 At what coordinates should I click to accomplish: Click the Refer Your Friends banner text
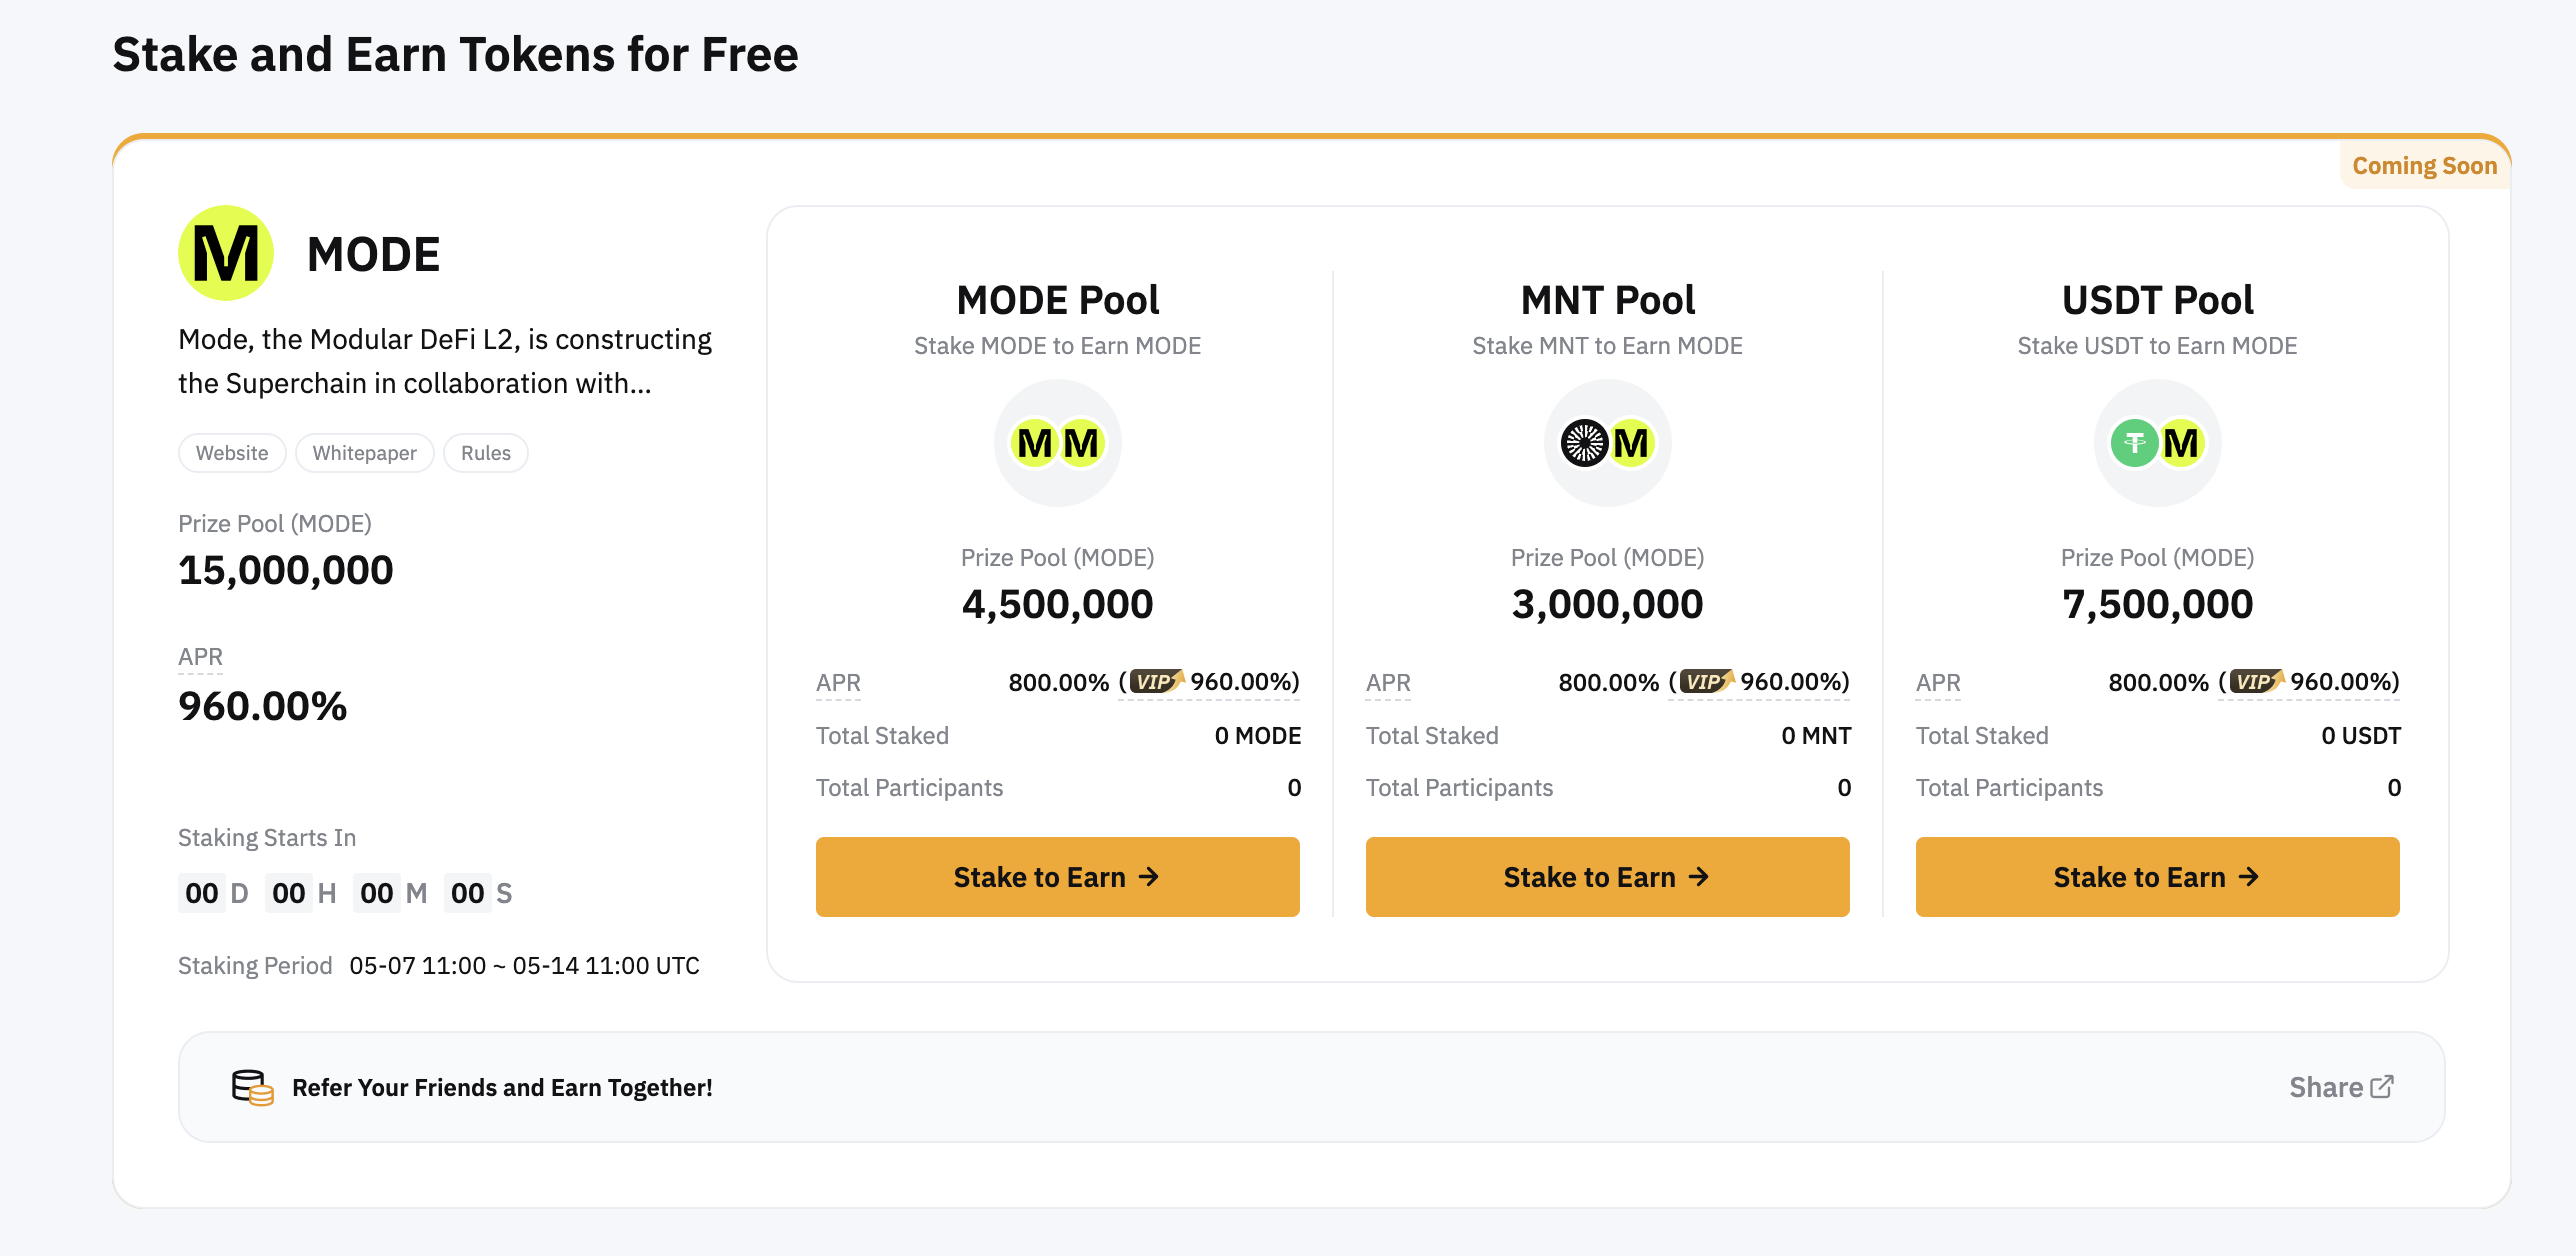[x=502, y=1087]
